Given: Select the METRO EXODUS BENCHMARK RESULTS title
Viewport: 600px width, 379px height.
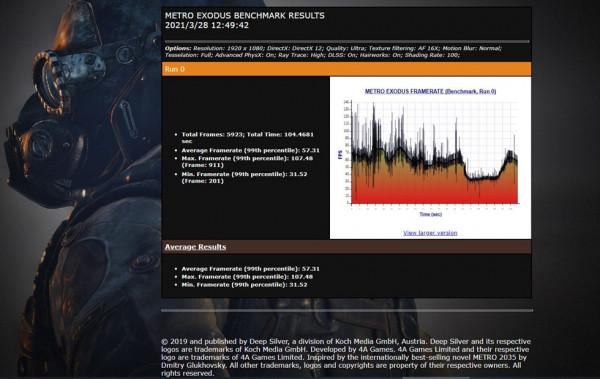Looking at the screenshot, I should point(245,16).
